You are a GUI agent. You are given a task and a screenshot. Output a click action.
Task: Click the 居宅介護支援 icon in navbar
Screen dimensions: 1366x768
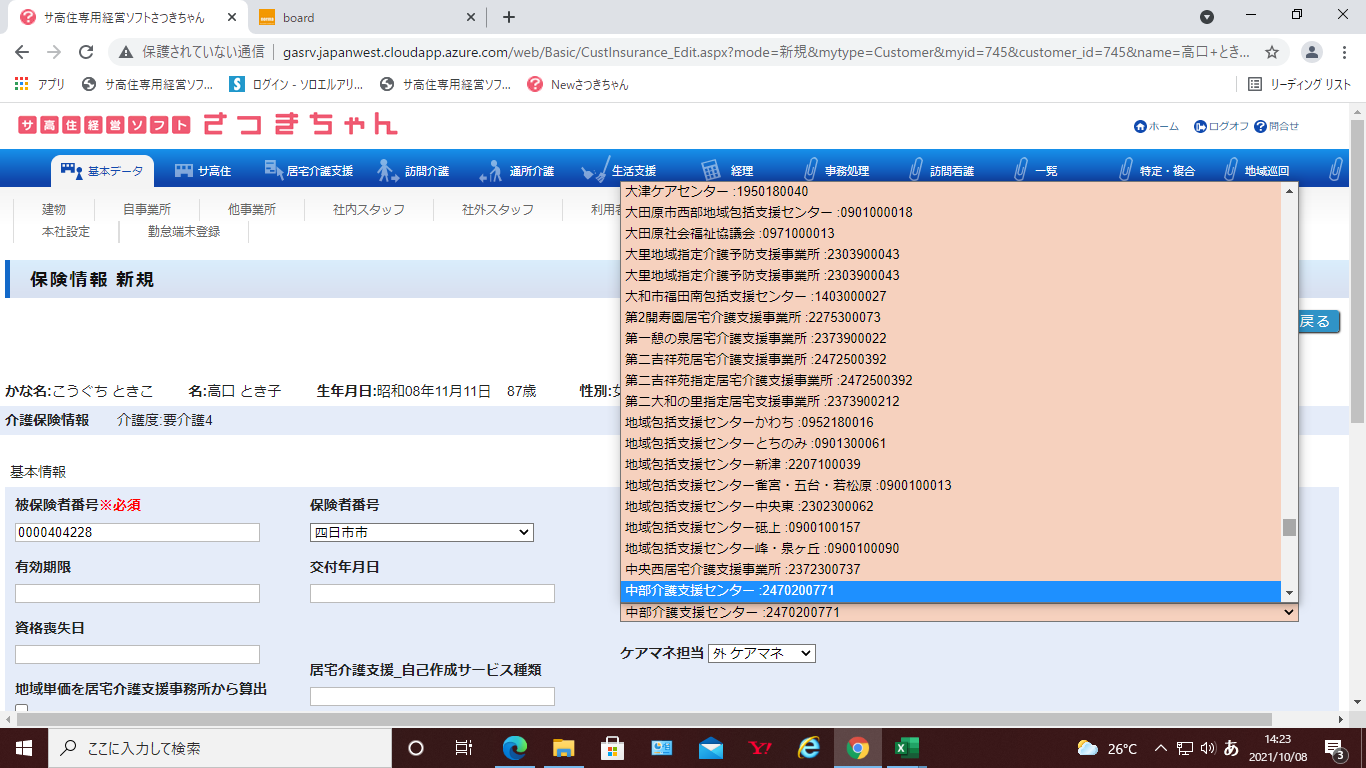tap(272, 171)
